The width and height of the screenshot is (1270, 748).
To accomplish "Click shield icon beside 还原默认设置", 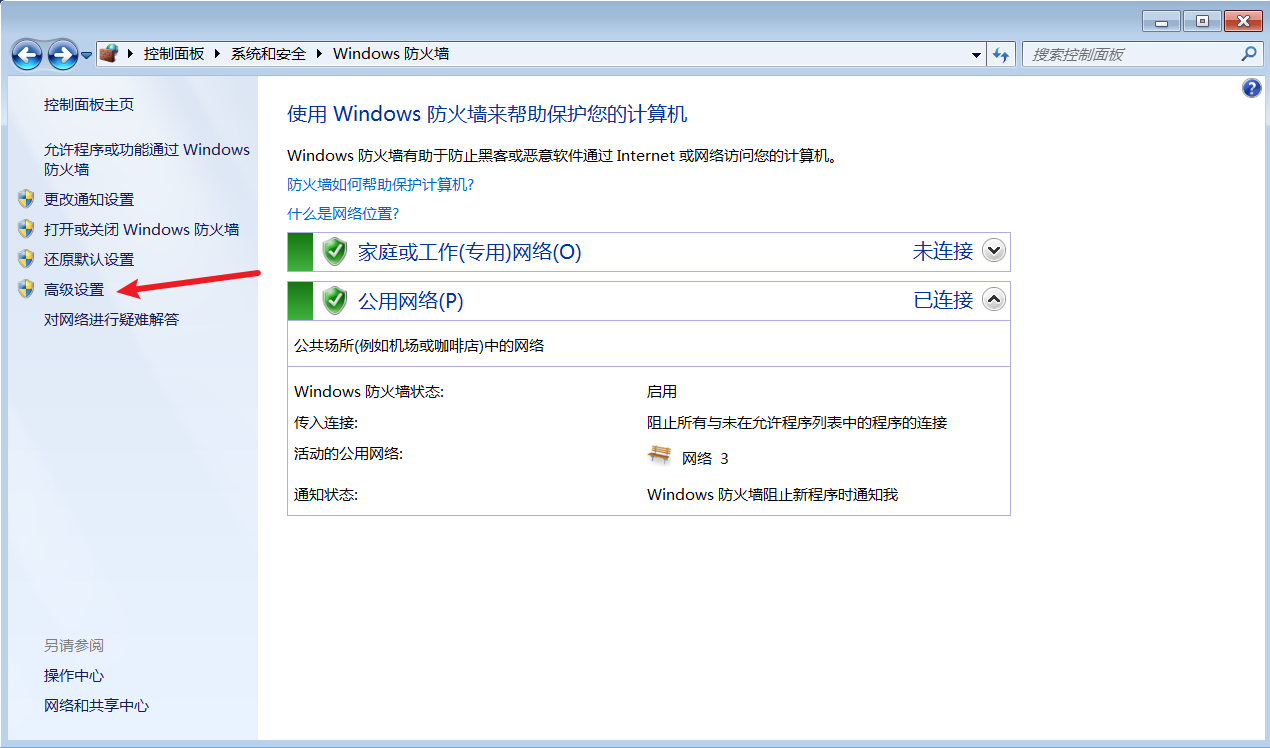I will (x=27, y=259).
